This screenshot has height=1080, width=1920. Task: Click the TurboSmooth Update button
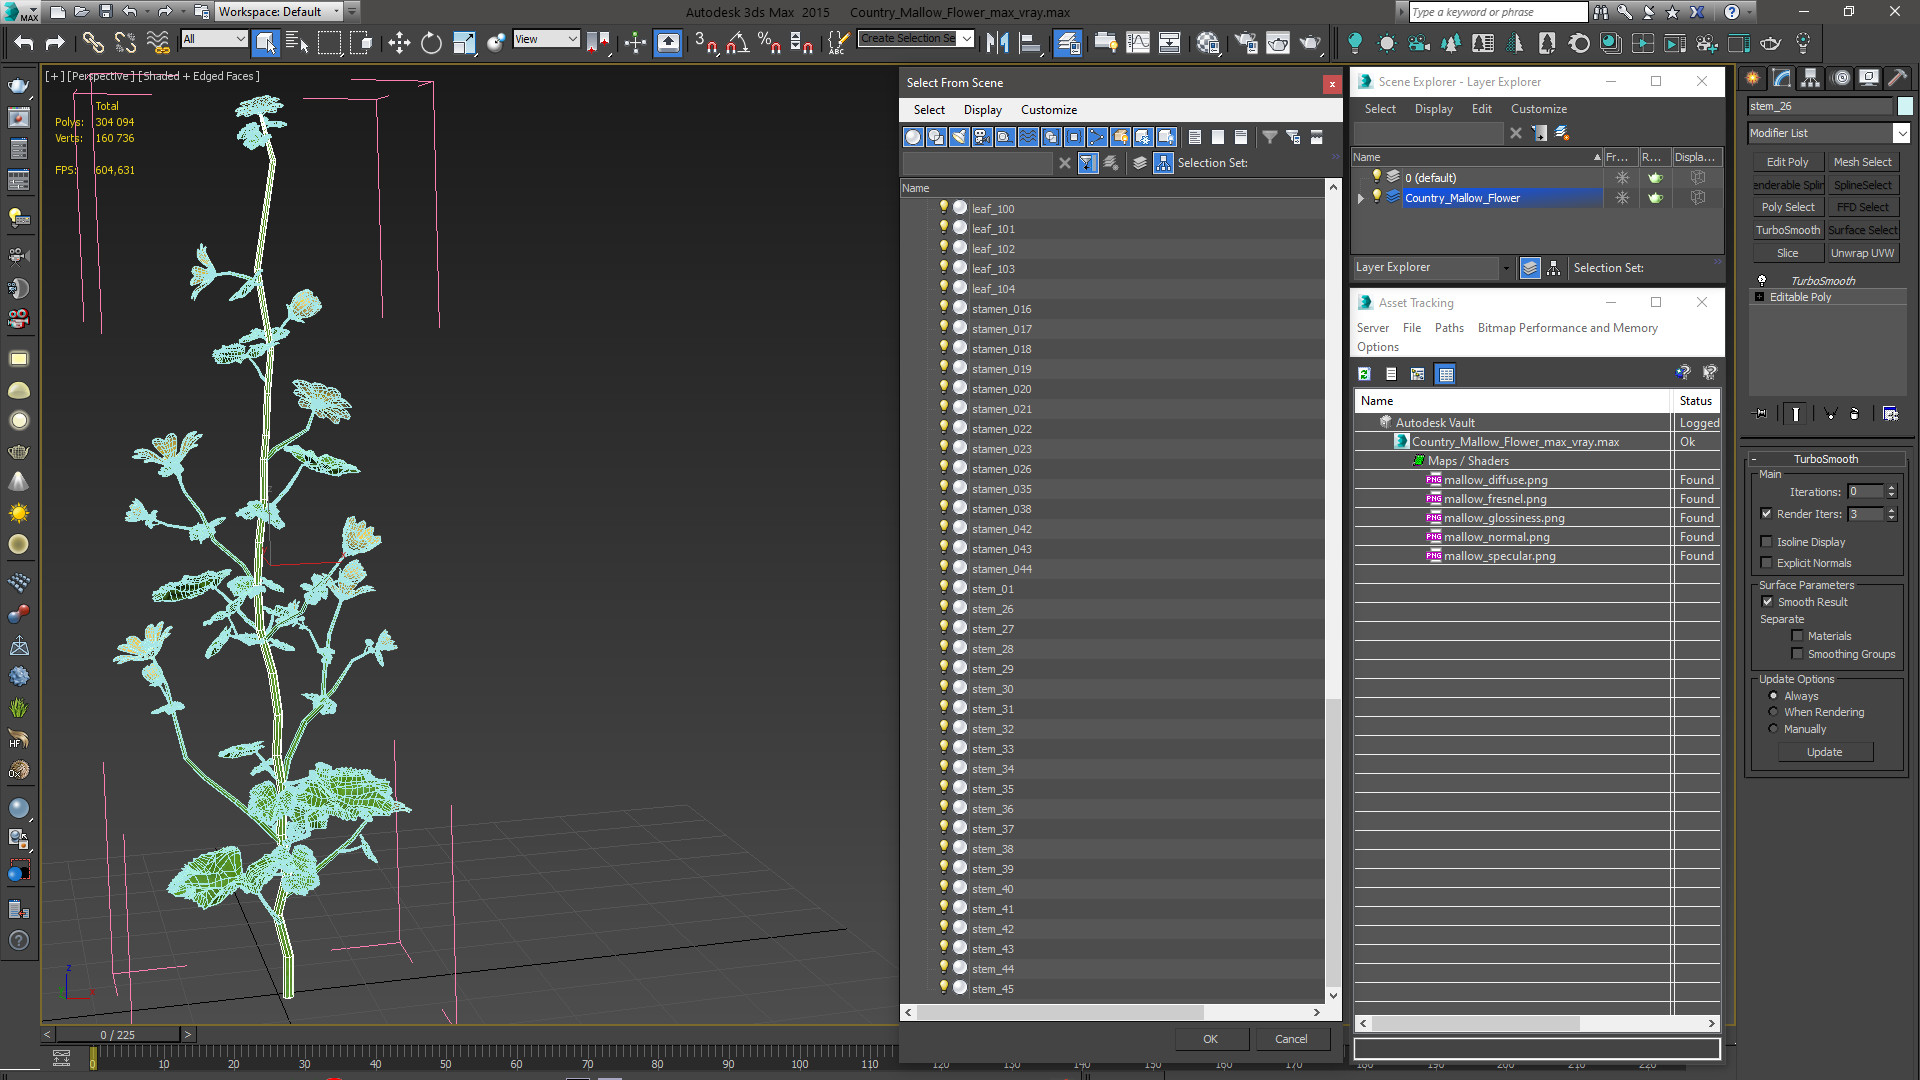(1824, 752)
